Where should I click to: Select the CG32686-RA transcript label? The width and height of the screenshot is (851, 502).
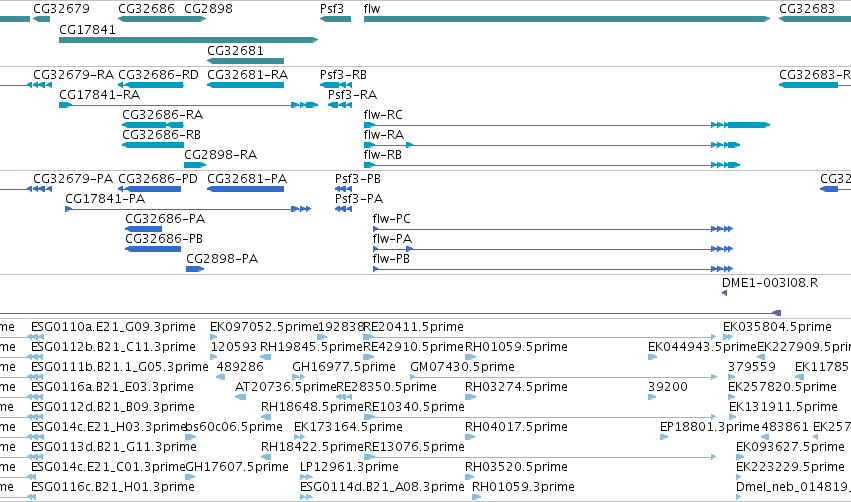pos(162,115)
